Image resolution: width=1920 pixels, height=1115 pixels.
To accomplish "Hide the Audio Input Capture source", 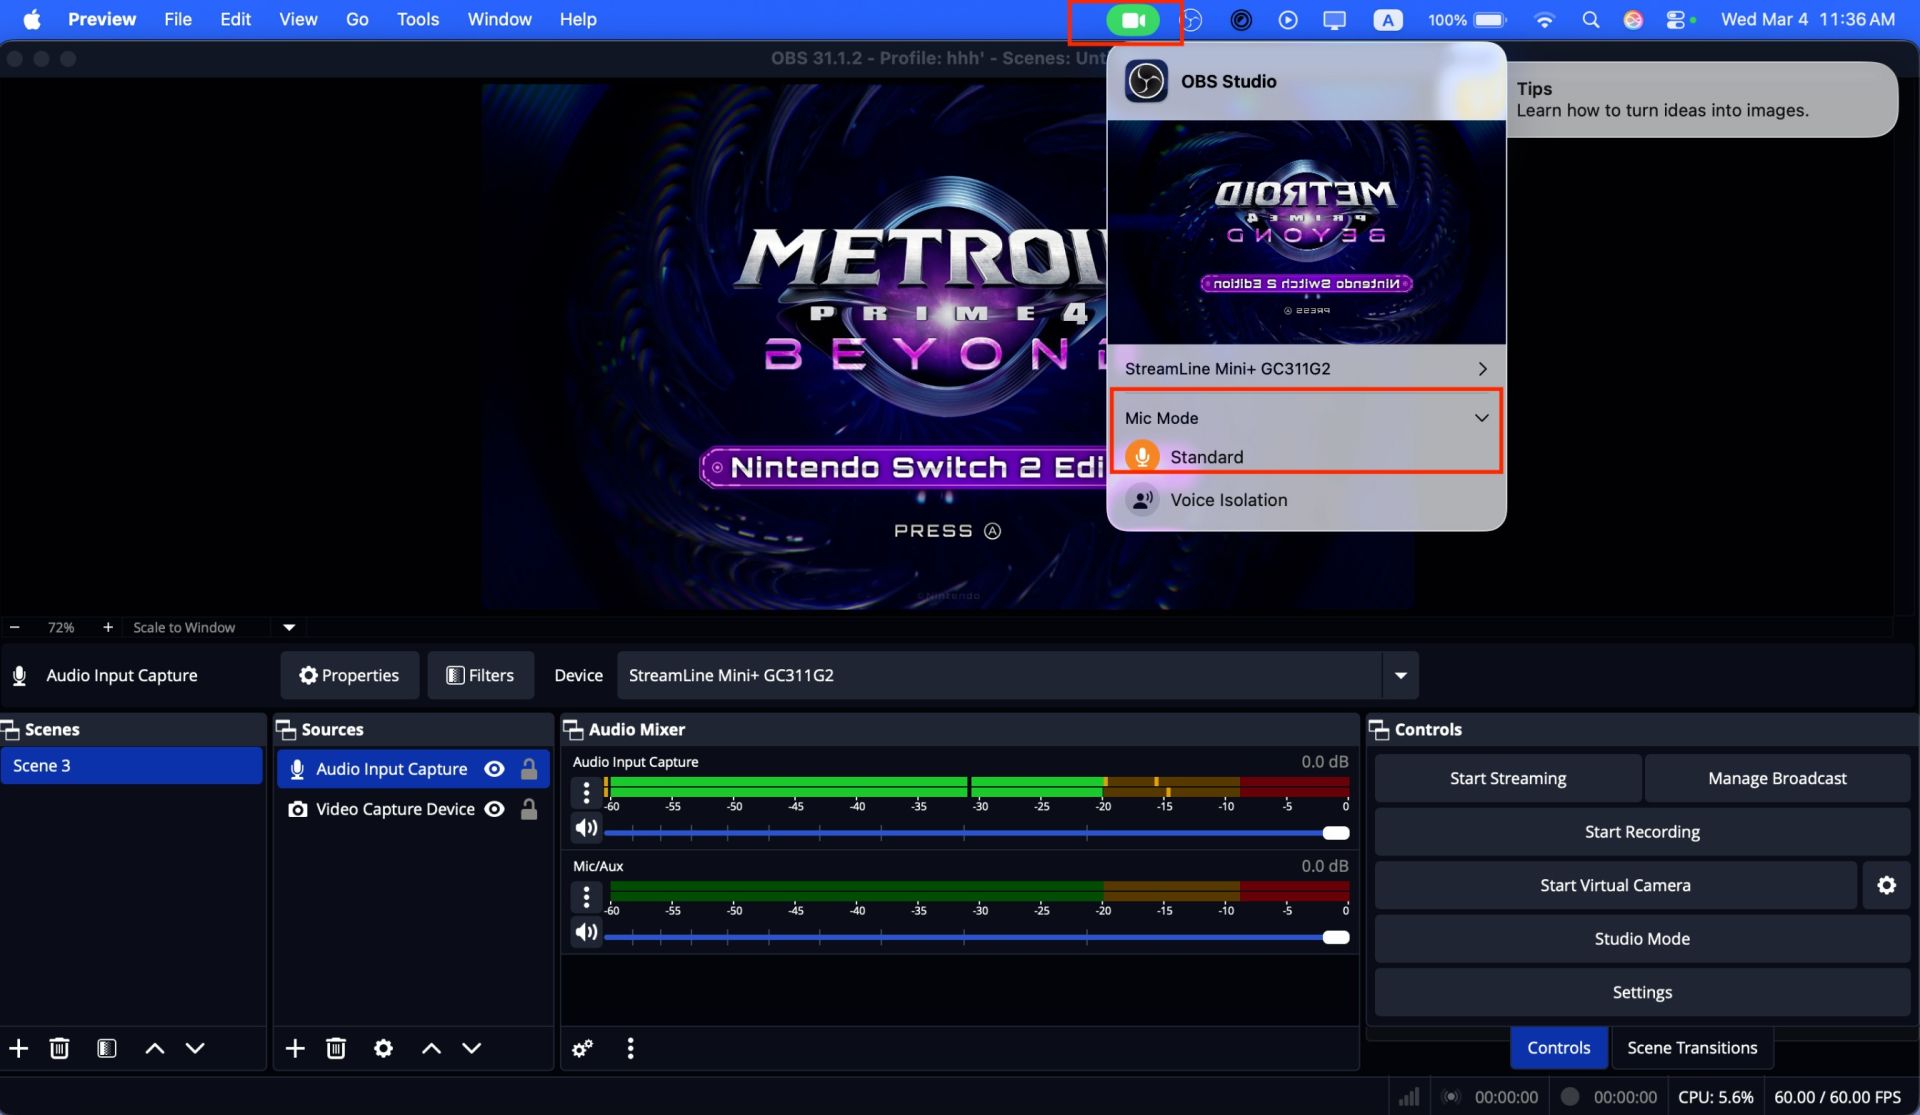I will pyautogui.click(x=494, y=769).
